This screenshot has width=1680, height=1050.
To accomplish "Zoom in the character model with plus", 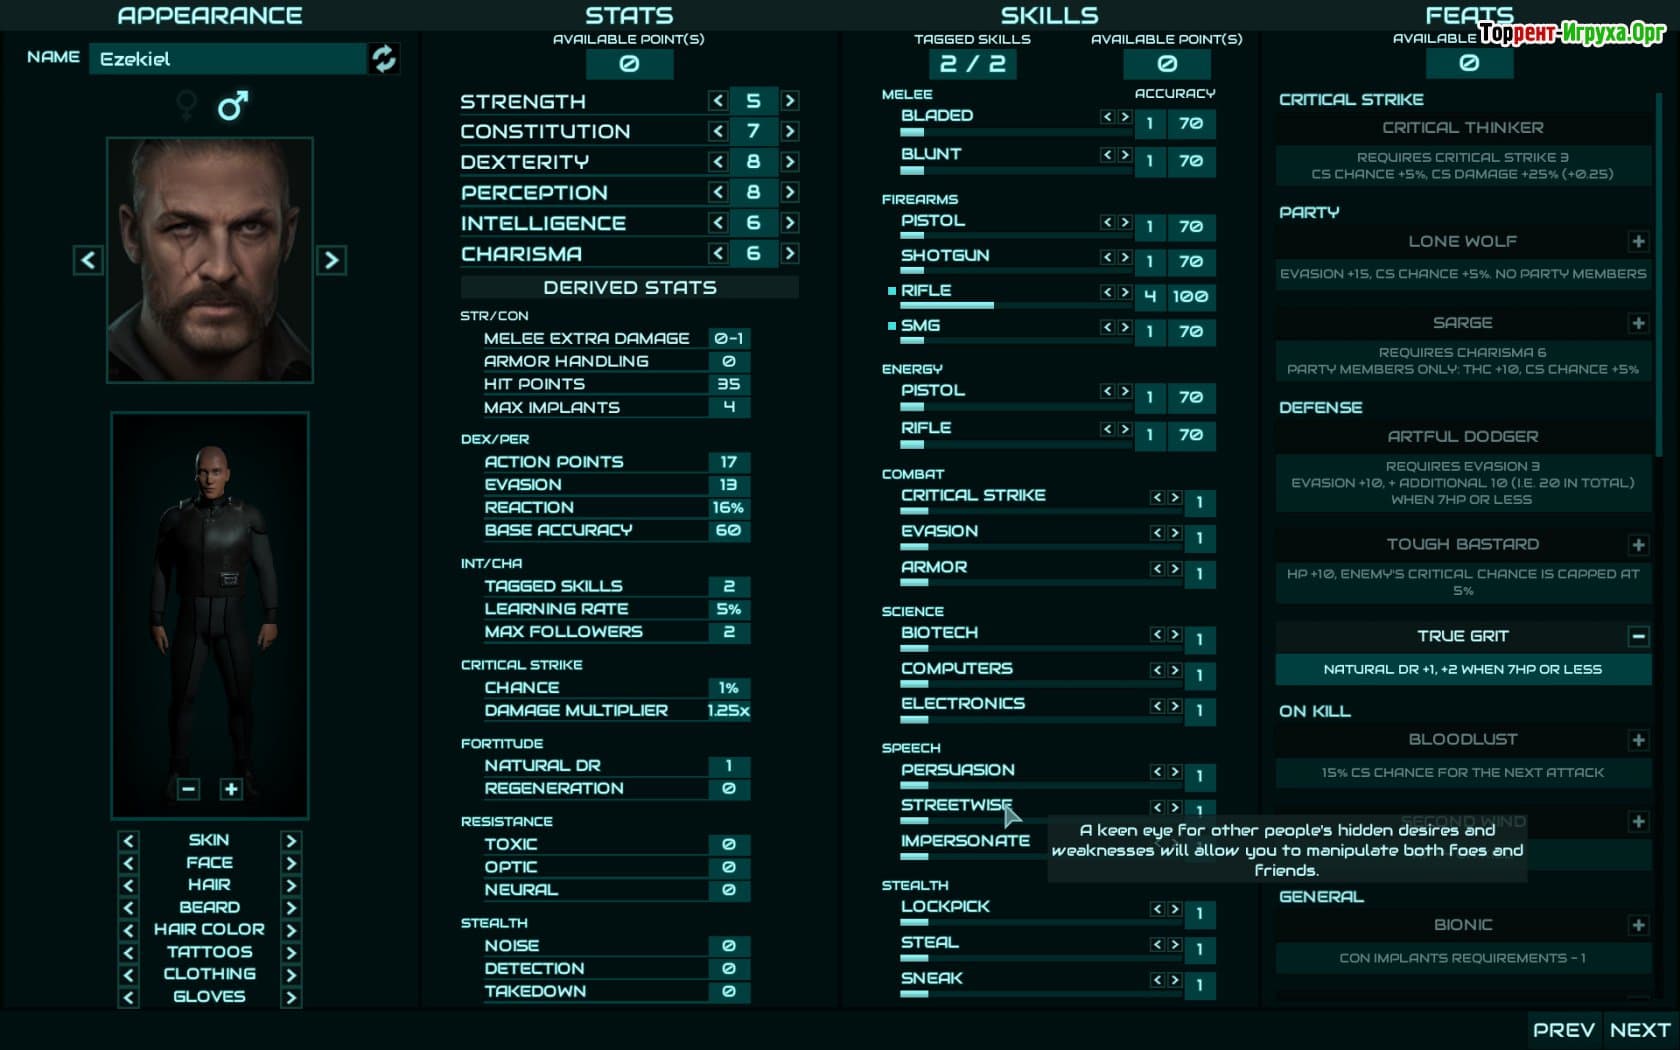I will [231, 789].
